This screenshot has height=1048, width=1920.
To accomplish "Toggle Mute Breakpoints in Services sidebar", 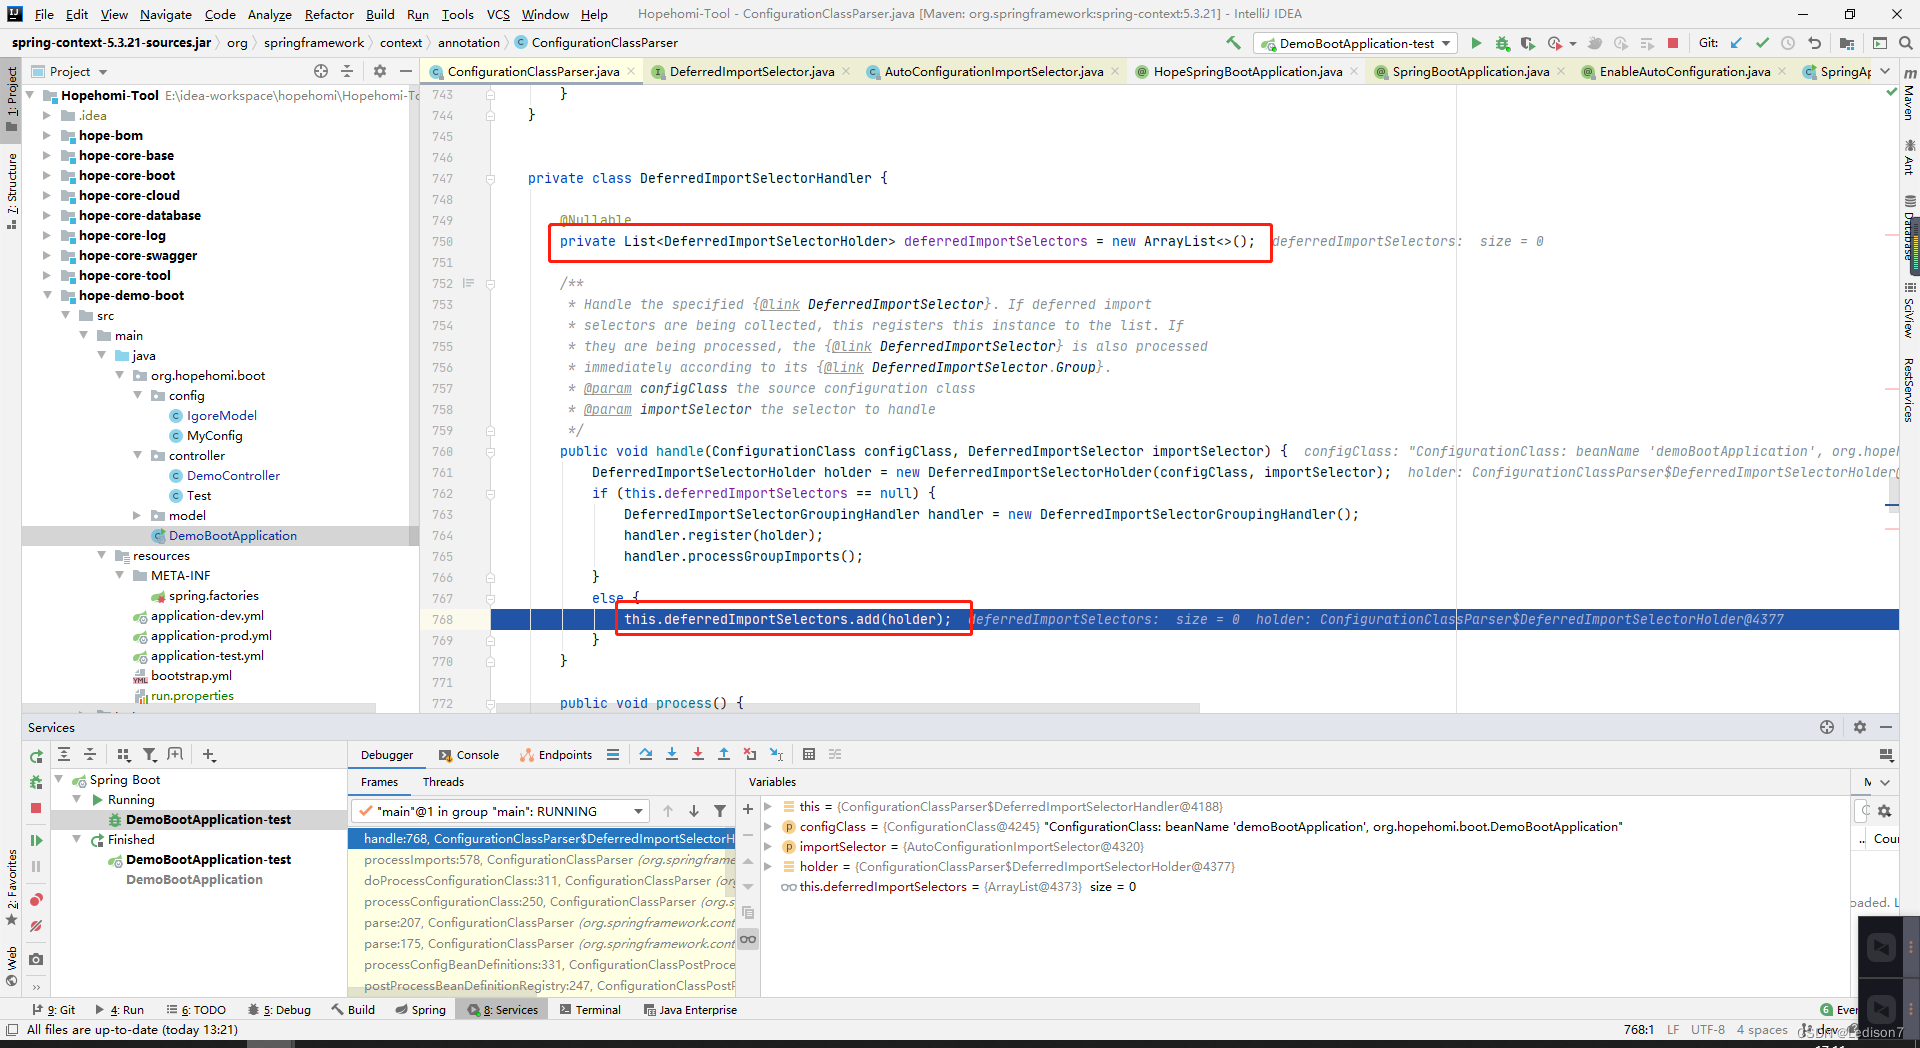I will coord(36,926).
